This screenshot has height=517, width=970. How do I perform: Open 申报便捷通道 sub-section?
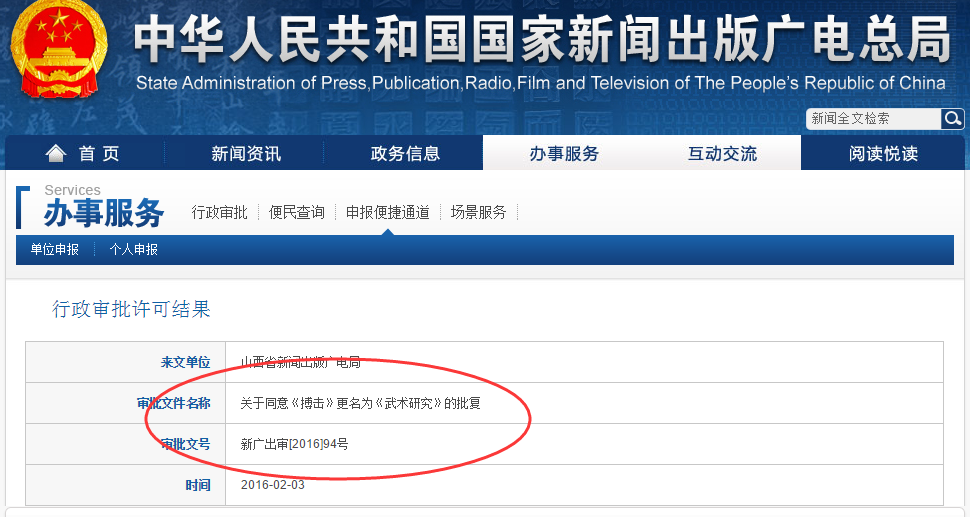pos(387,213)
